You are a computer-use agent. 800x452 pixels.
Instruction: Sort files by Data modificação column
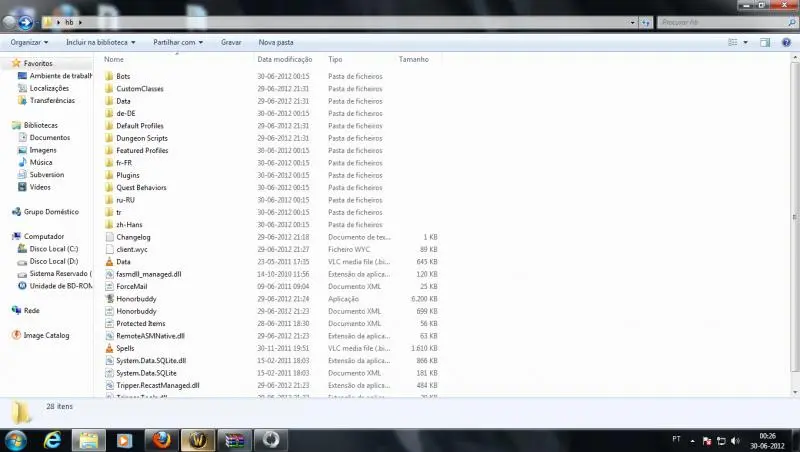click(x=284, y=60)
